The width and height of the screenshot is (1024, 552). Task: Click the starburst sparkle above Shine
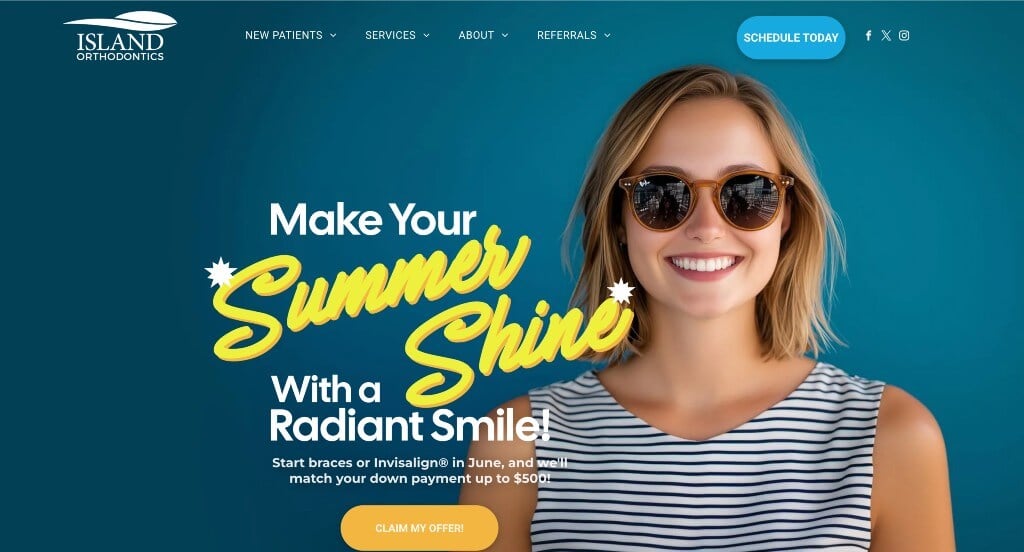click(x=620, y=291)
